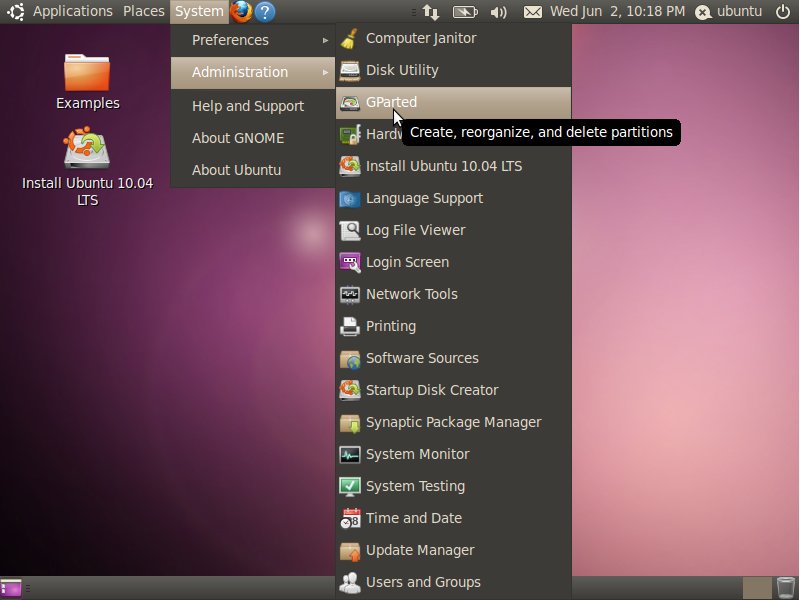The image size is (800, 600).
Task: Choose About GNOME
Action: (253, 138)
